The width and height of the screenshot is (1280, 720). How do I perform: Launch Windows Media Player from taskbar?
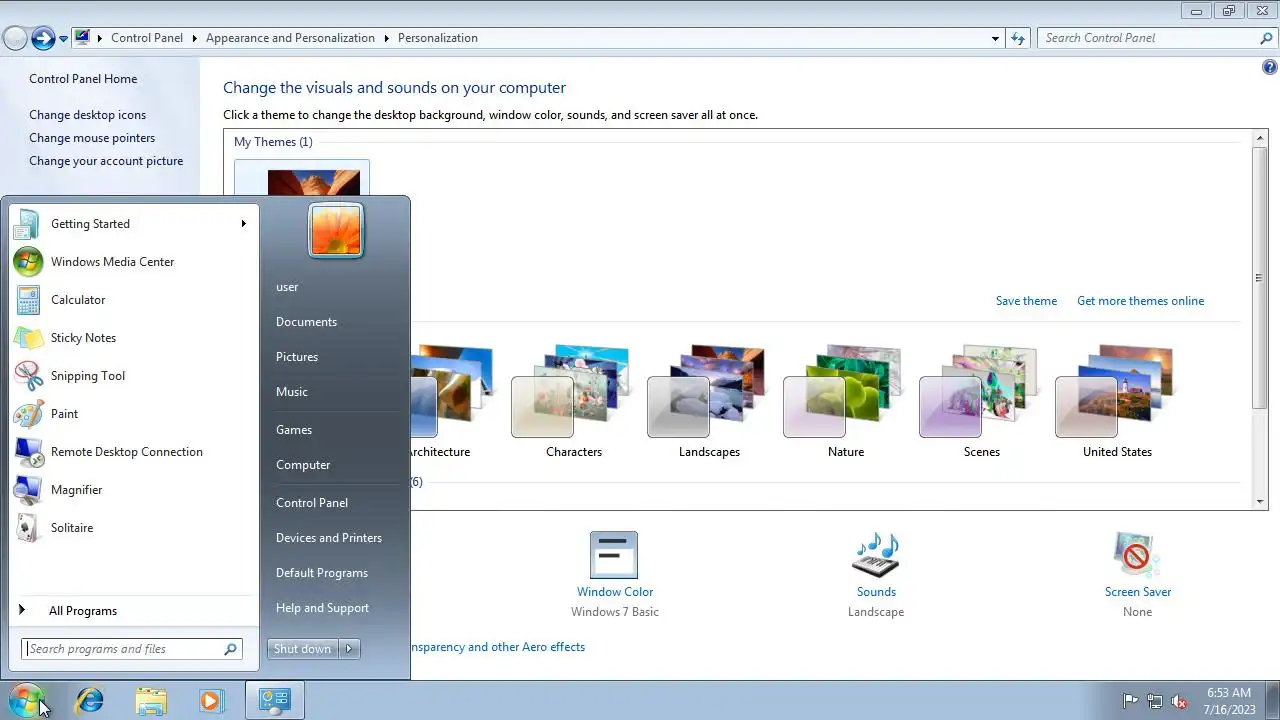tap(211, 700)
